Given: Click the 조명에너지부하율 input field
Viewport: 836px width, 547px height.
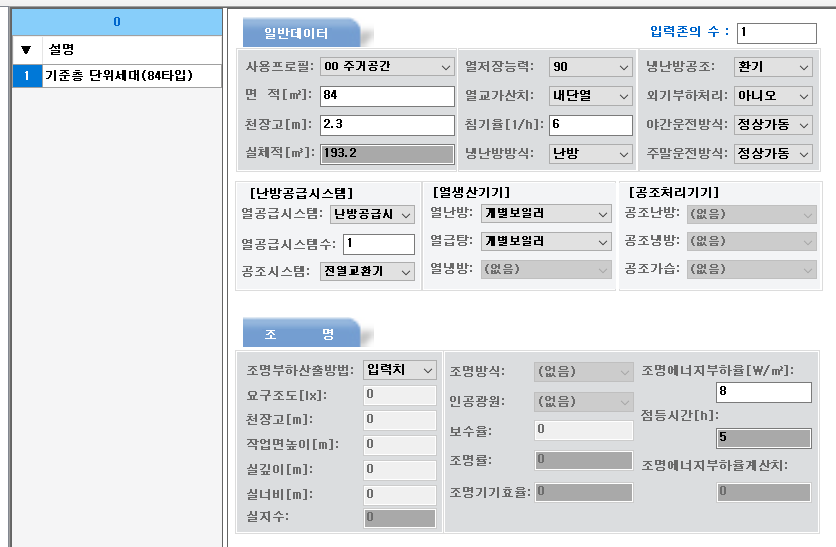Looking at the screenshot, I should (763, 393).
